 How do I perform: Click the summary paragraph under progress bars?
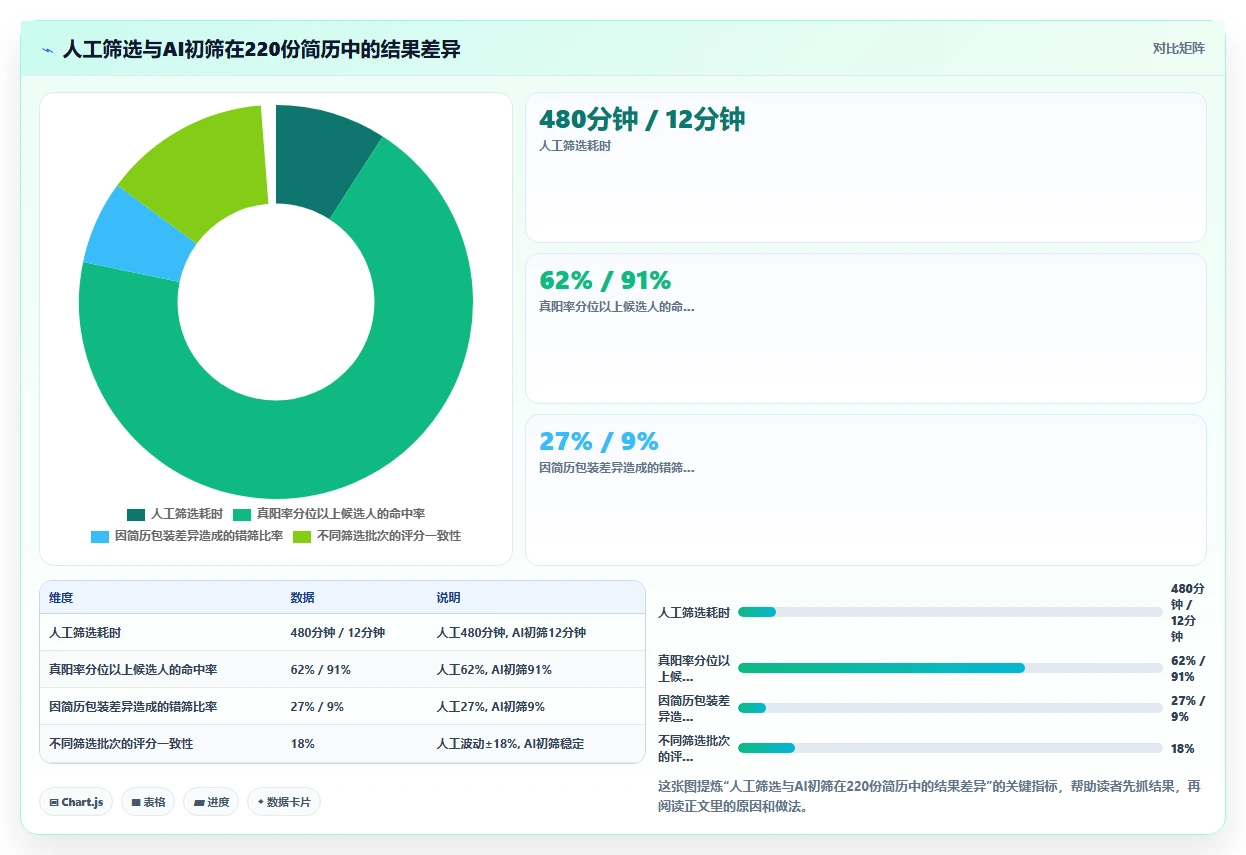[x=929, y=796]
